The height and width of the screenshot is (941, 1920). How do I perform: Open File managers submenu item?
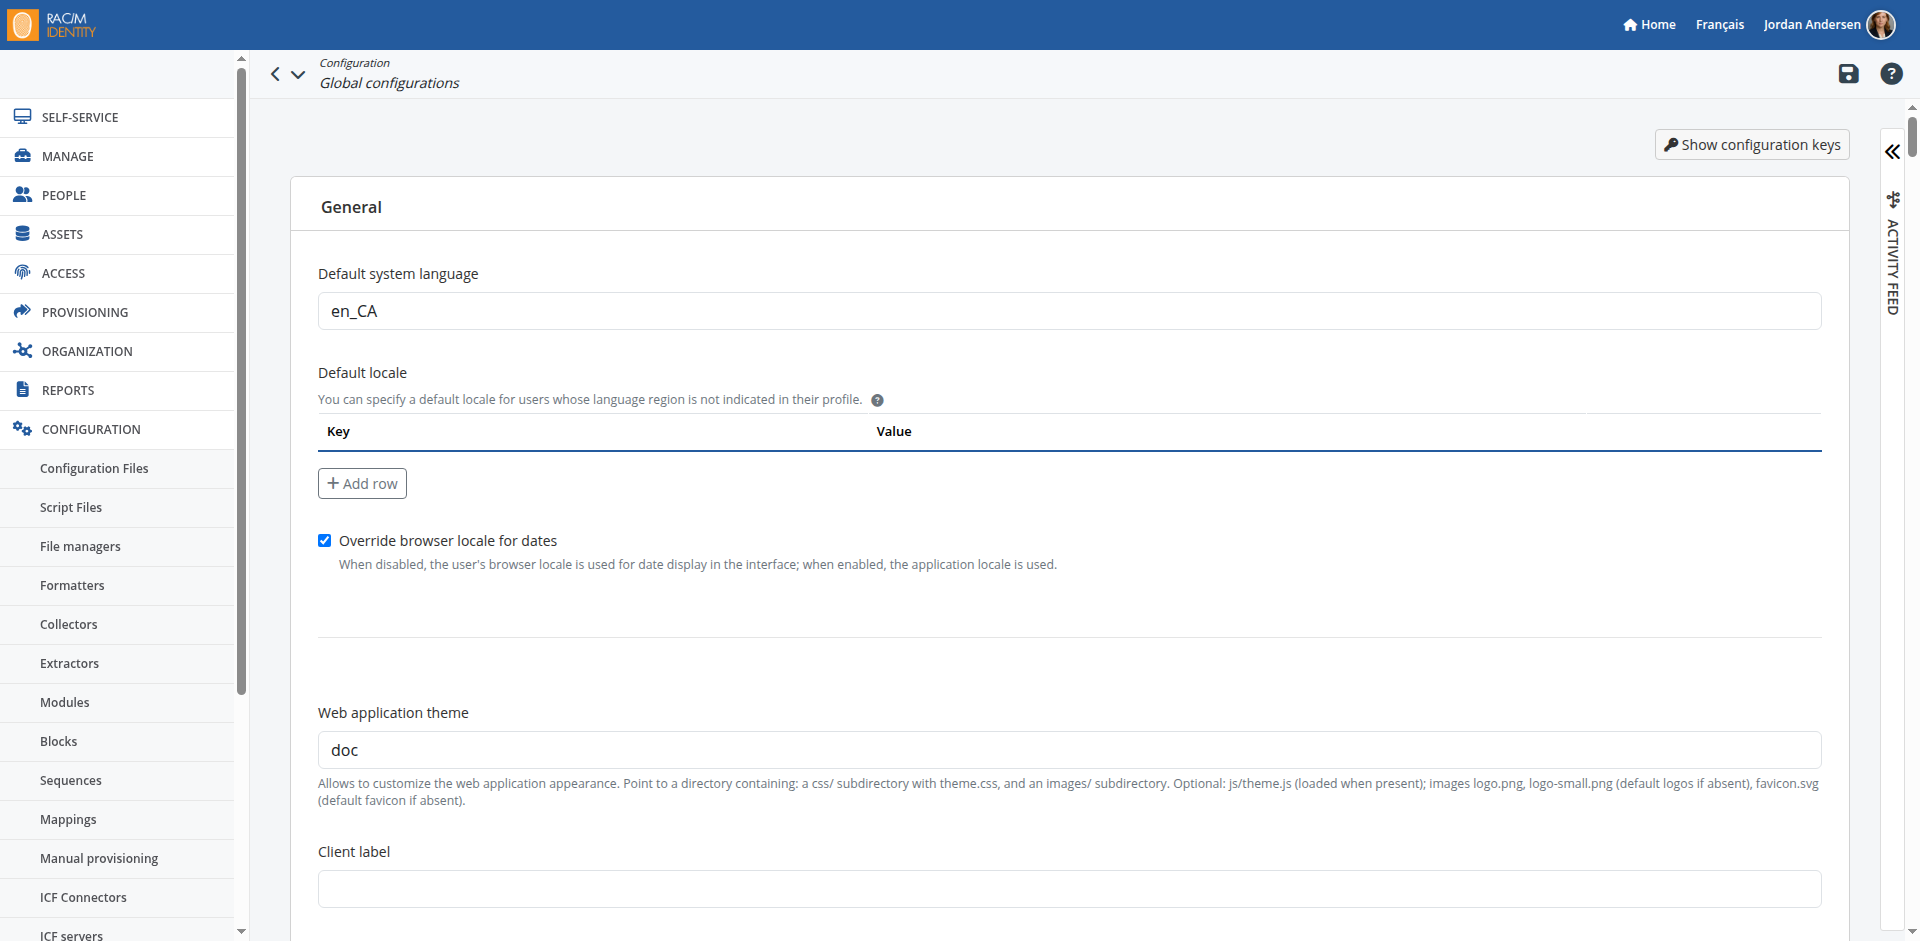(x=117, y=547)
